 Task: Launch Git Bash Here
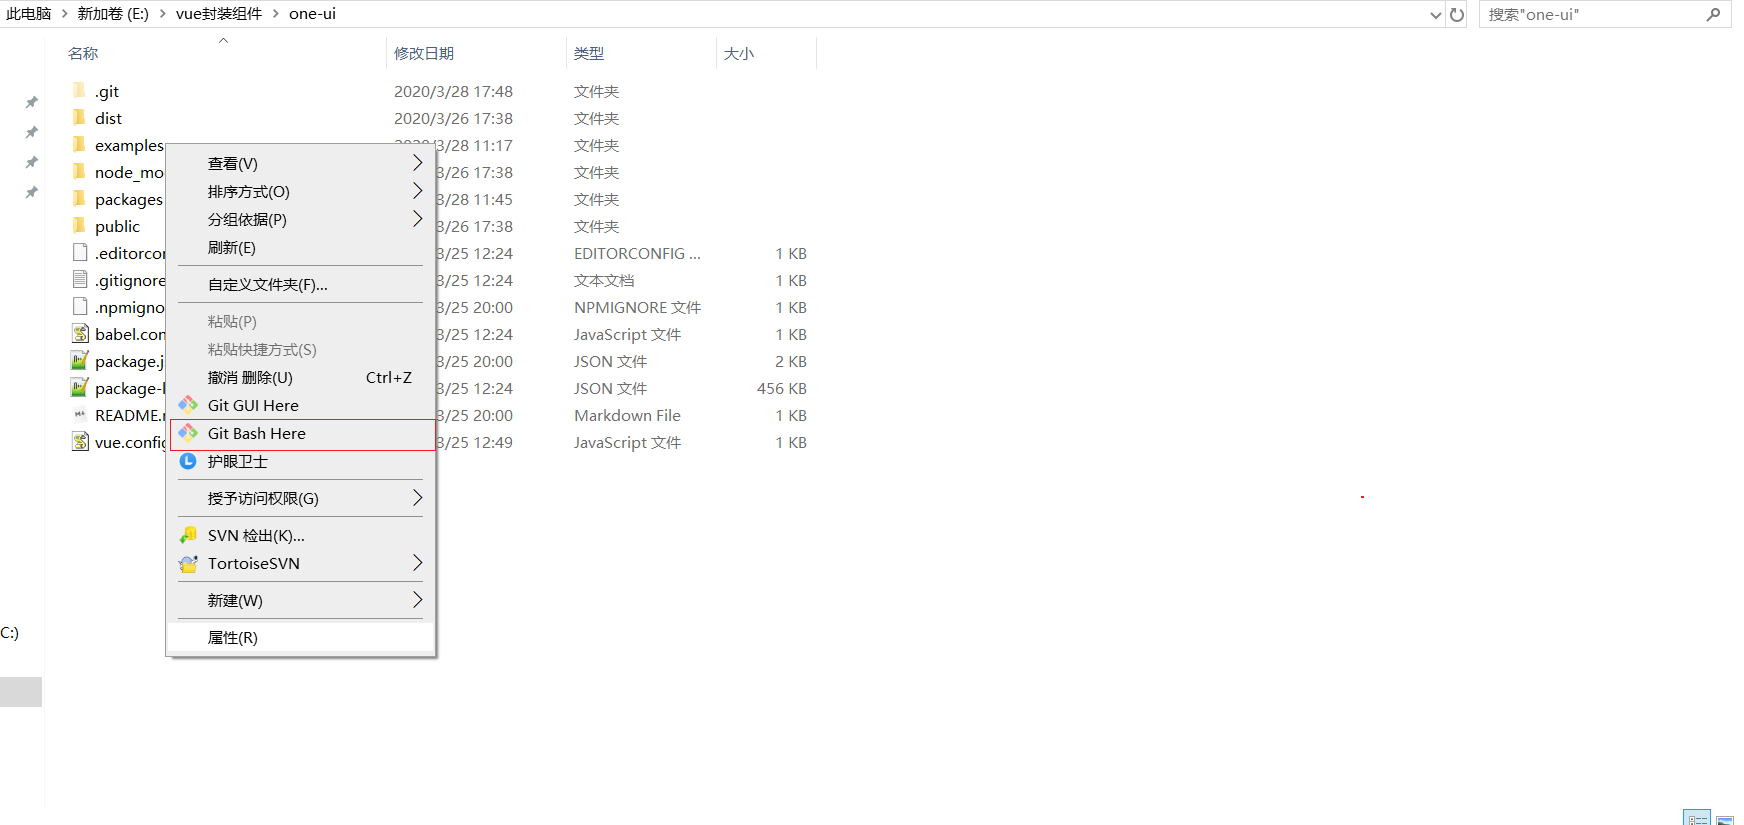tap(301, 433)
